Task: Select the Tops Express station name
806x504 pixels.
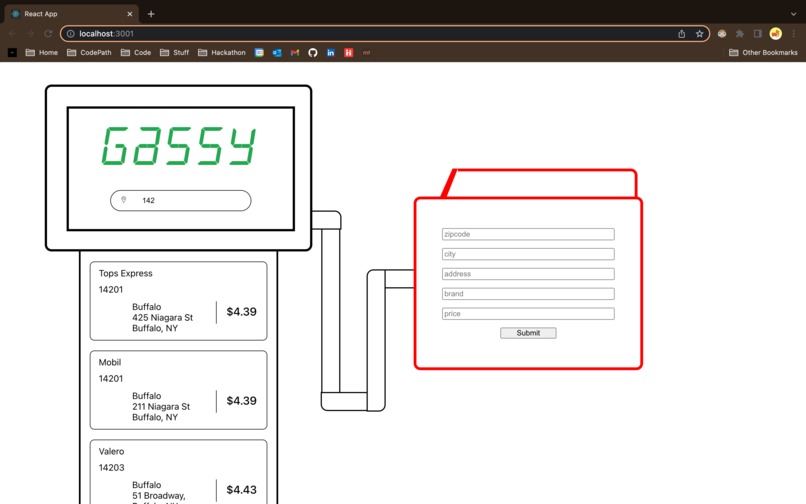Action: [125, 273]
